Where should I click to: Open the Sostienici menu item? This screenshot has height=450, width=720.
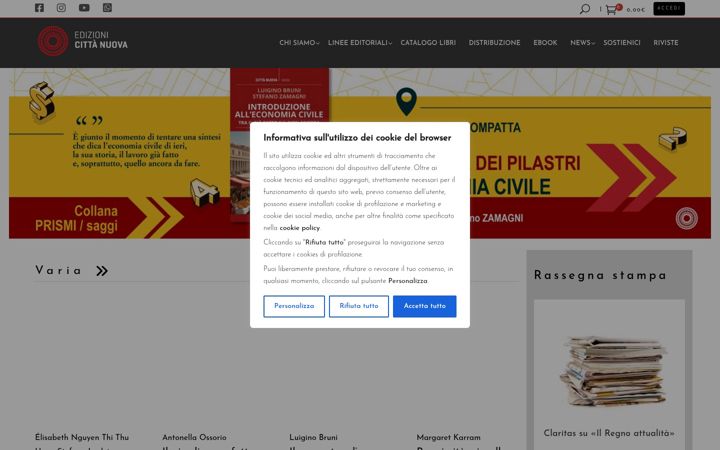point(622,43)
